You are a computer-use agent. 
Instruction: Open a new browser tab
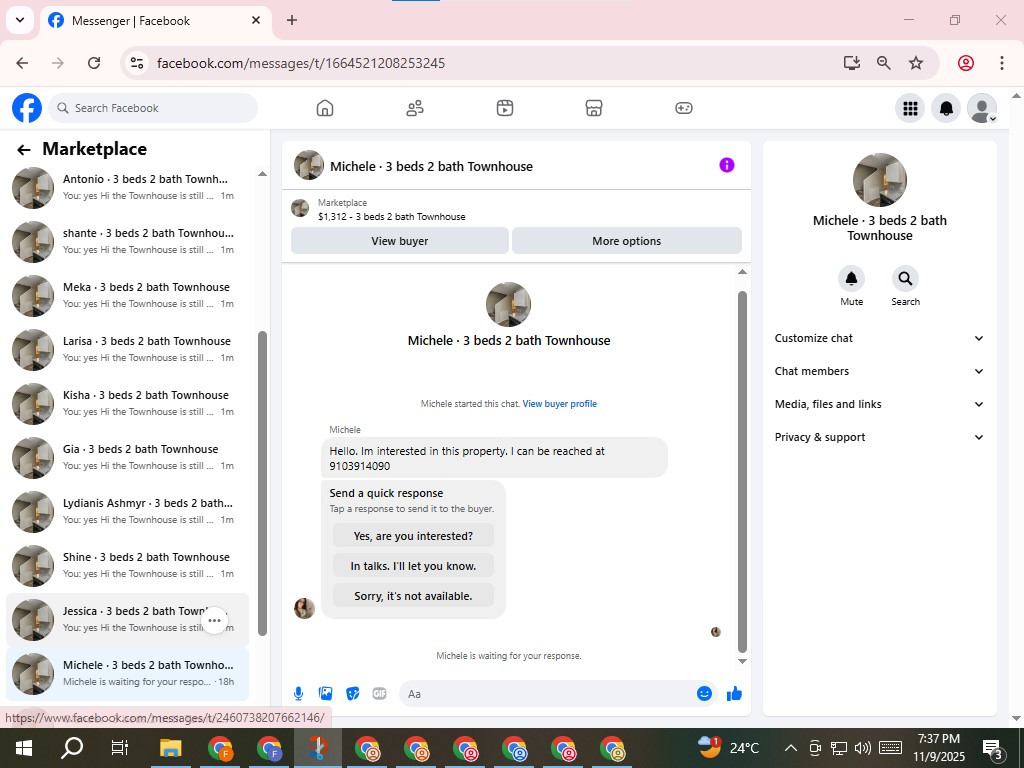[292, 20]
